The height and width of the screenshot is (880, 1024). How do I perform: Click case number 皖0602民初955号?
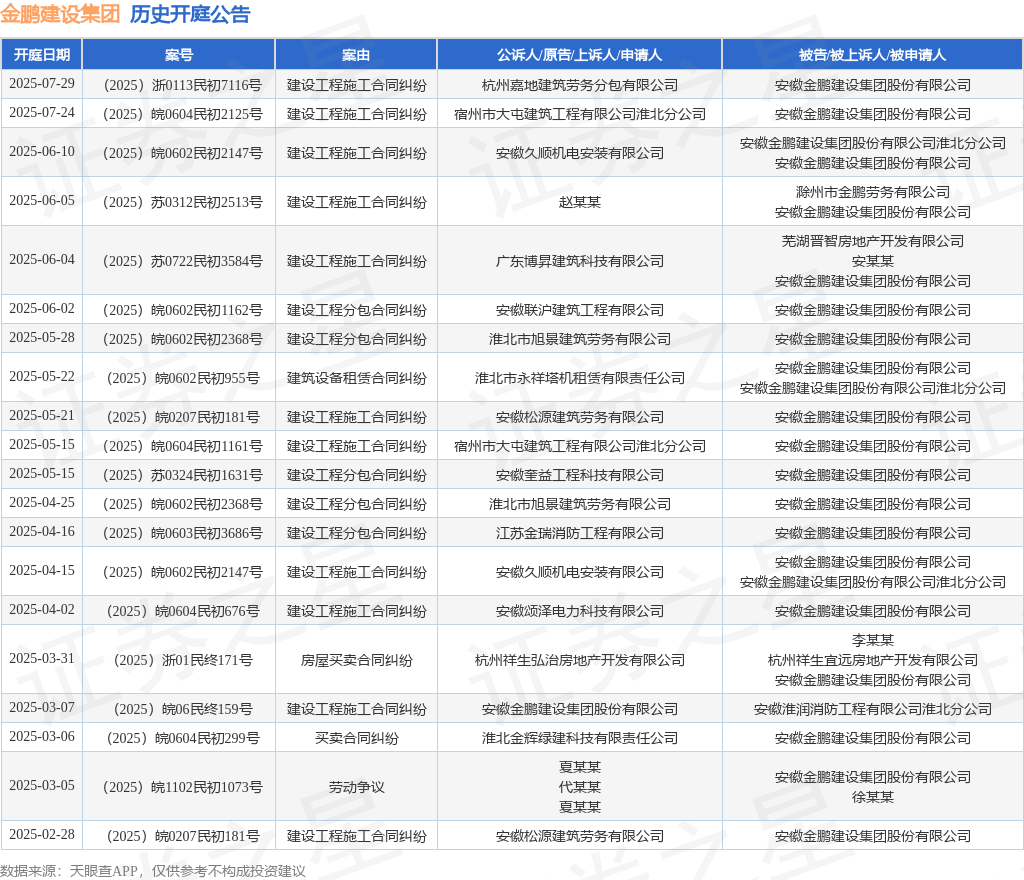coord(183,378)
